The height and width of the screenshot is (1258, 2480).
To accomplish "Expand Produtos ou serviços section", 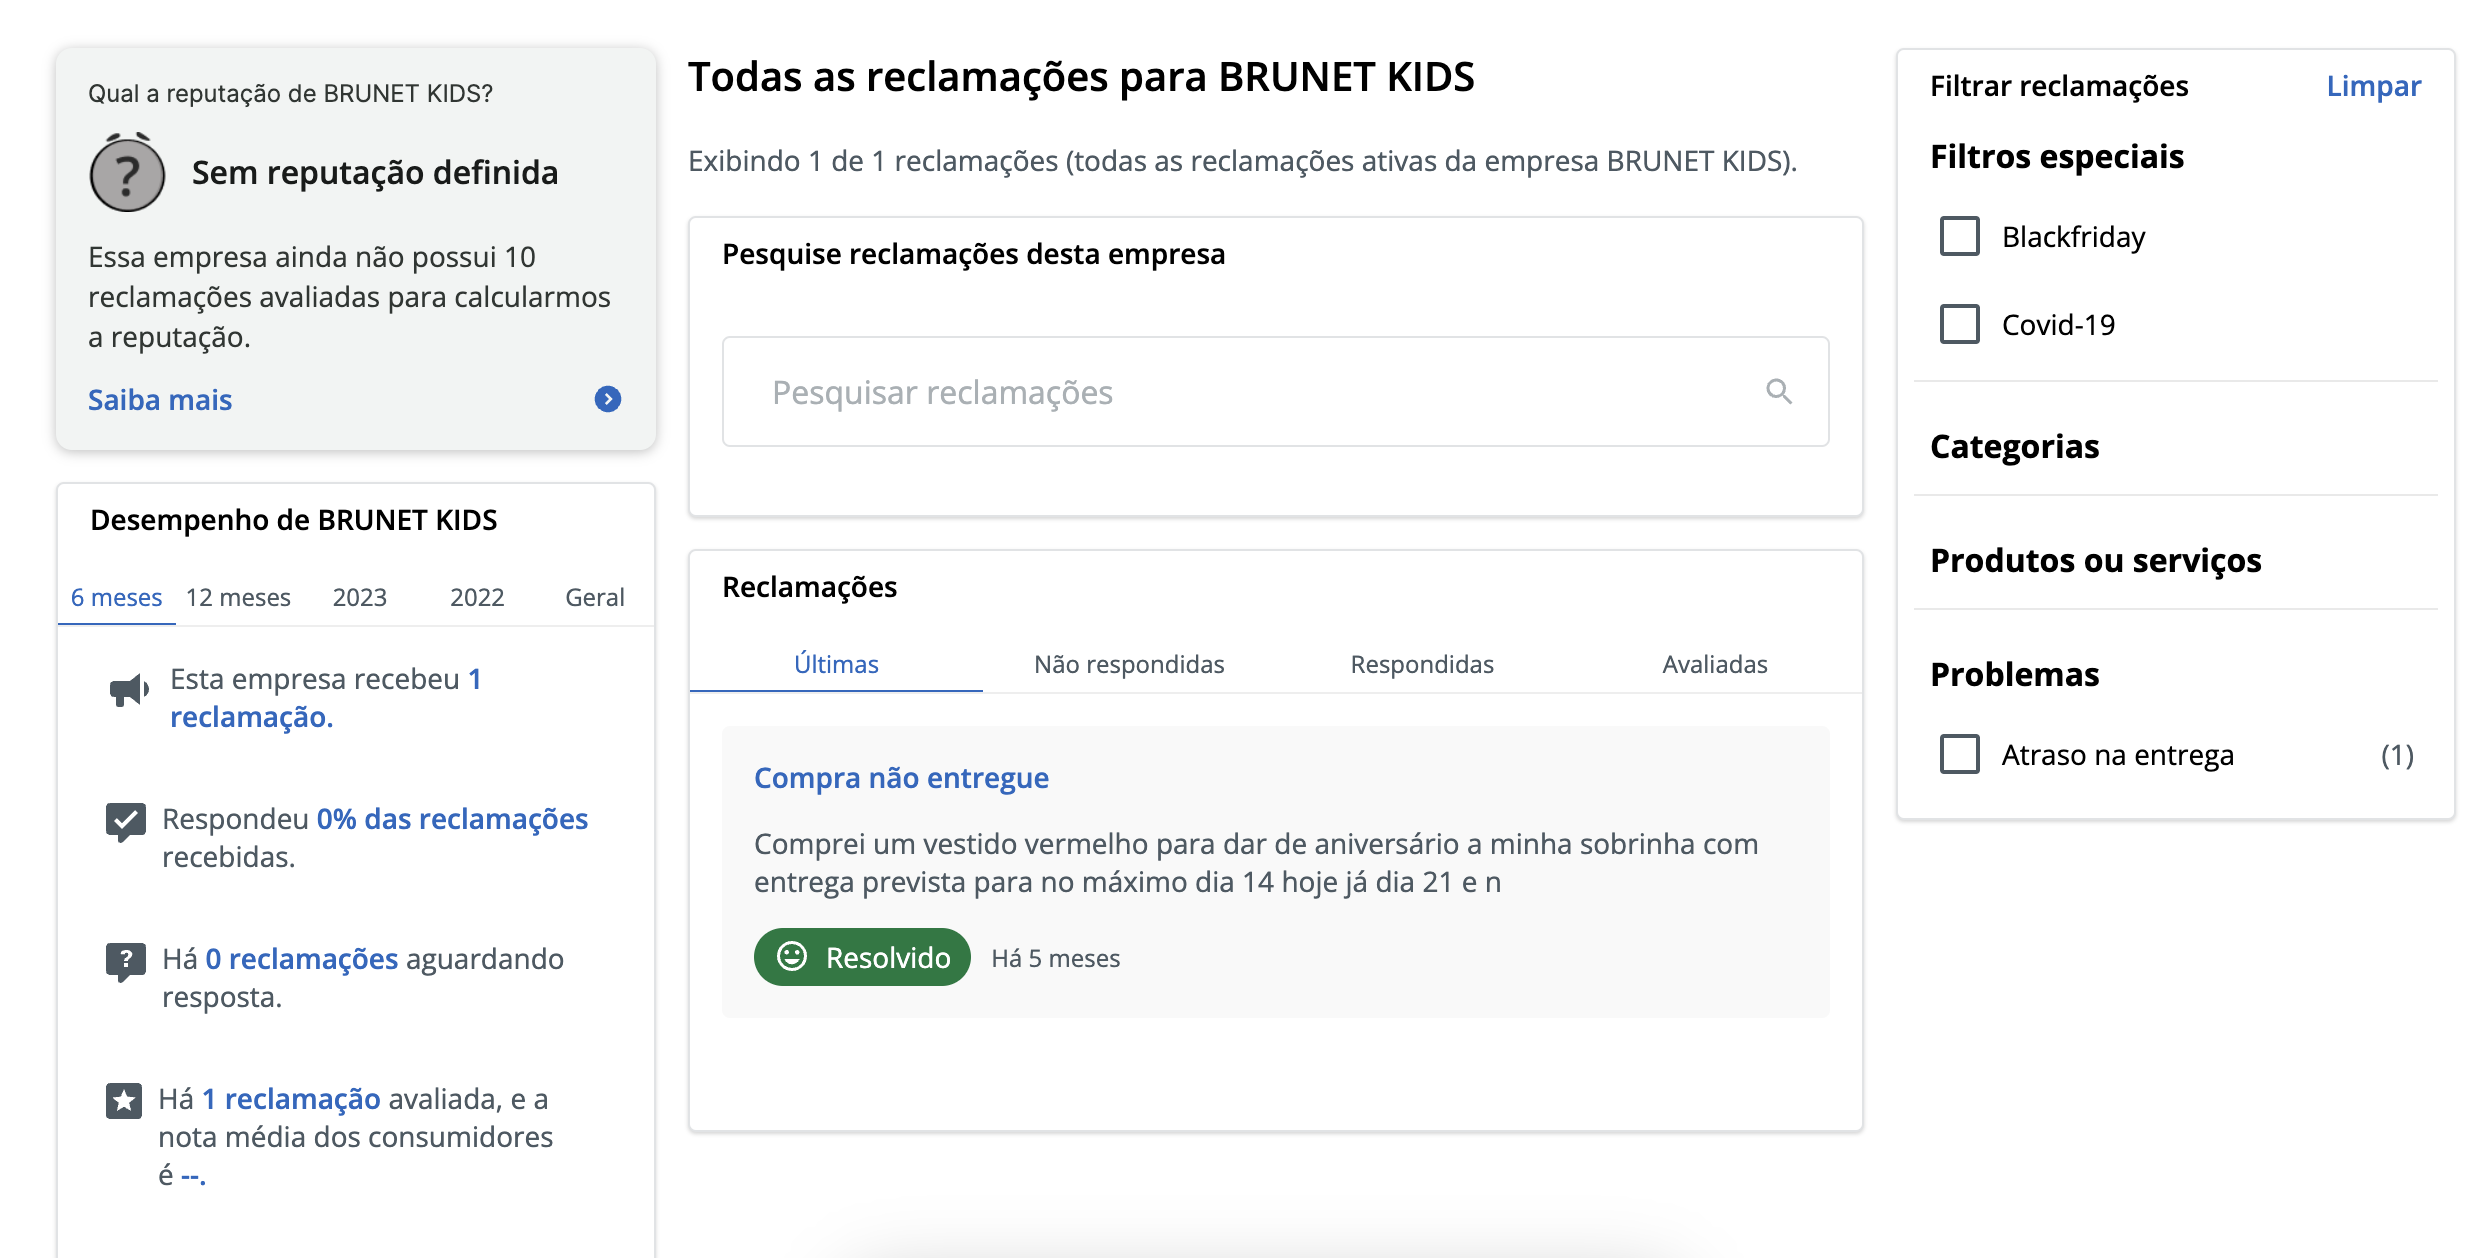I will point(2096,560).
